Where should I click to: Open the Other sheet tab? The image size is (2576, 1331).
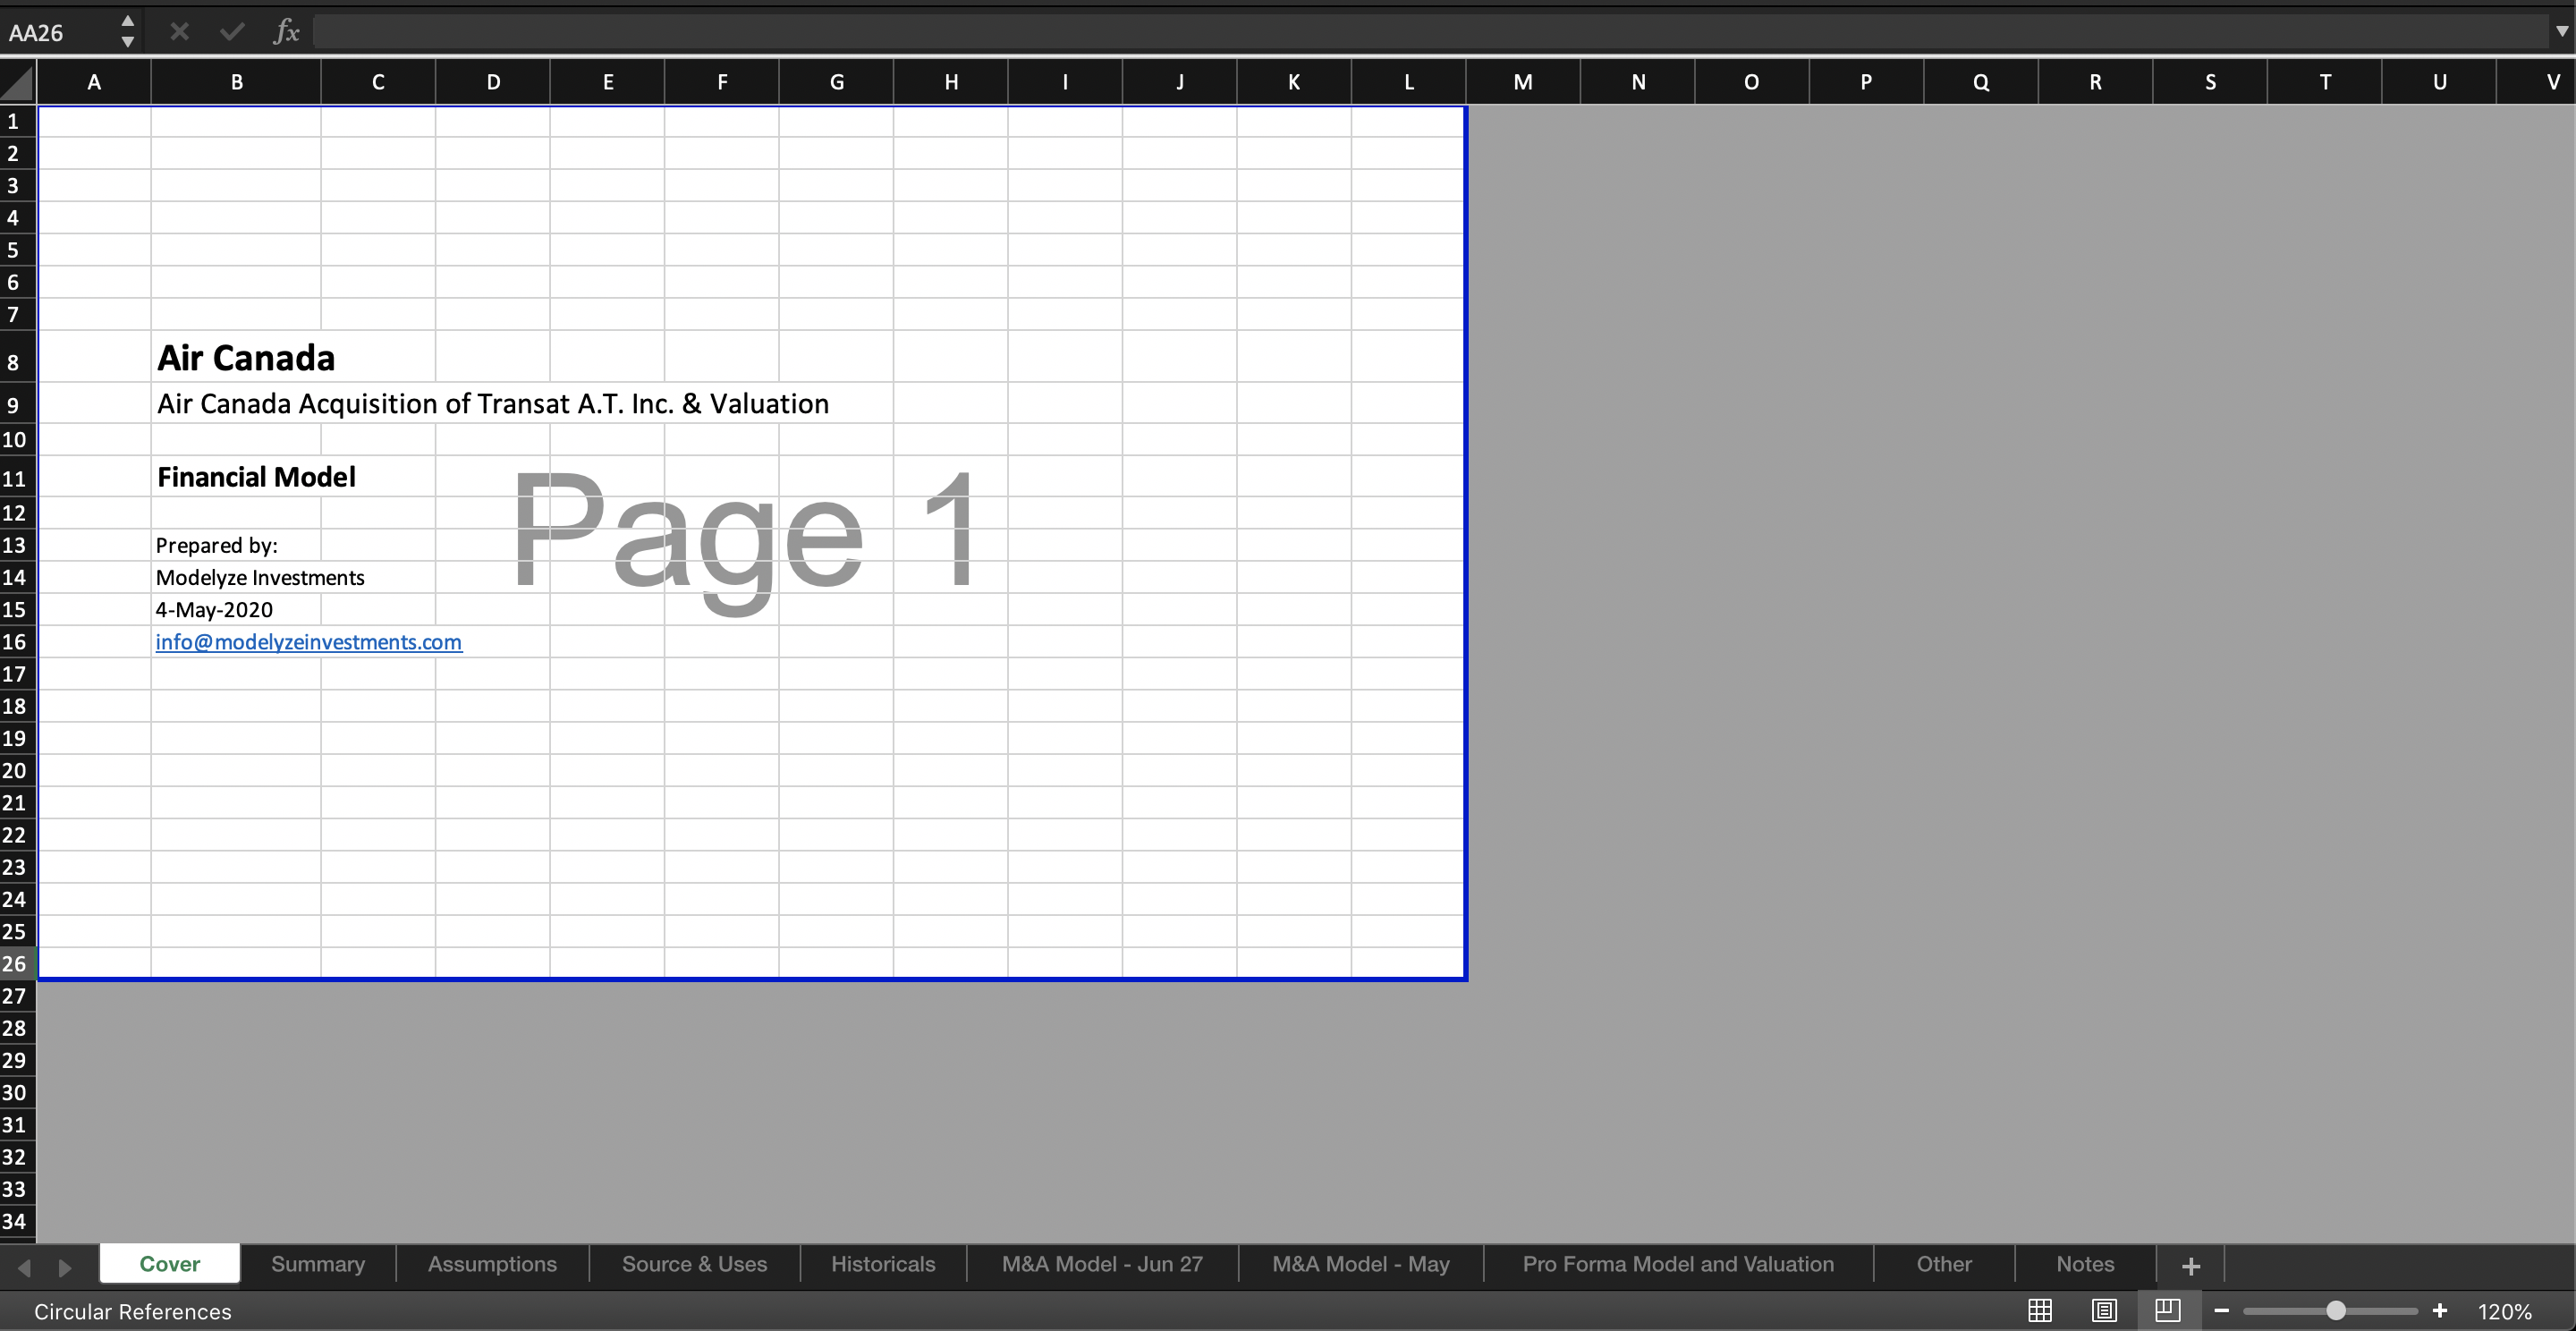1944,1264
